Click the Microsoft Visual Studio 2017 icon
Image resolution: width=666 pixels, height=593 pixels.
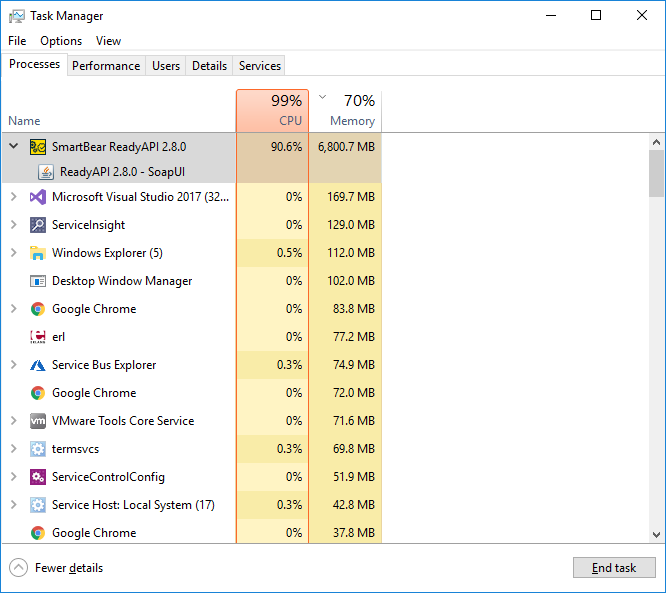[x=38, y=197]
